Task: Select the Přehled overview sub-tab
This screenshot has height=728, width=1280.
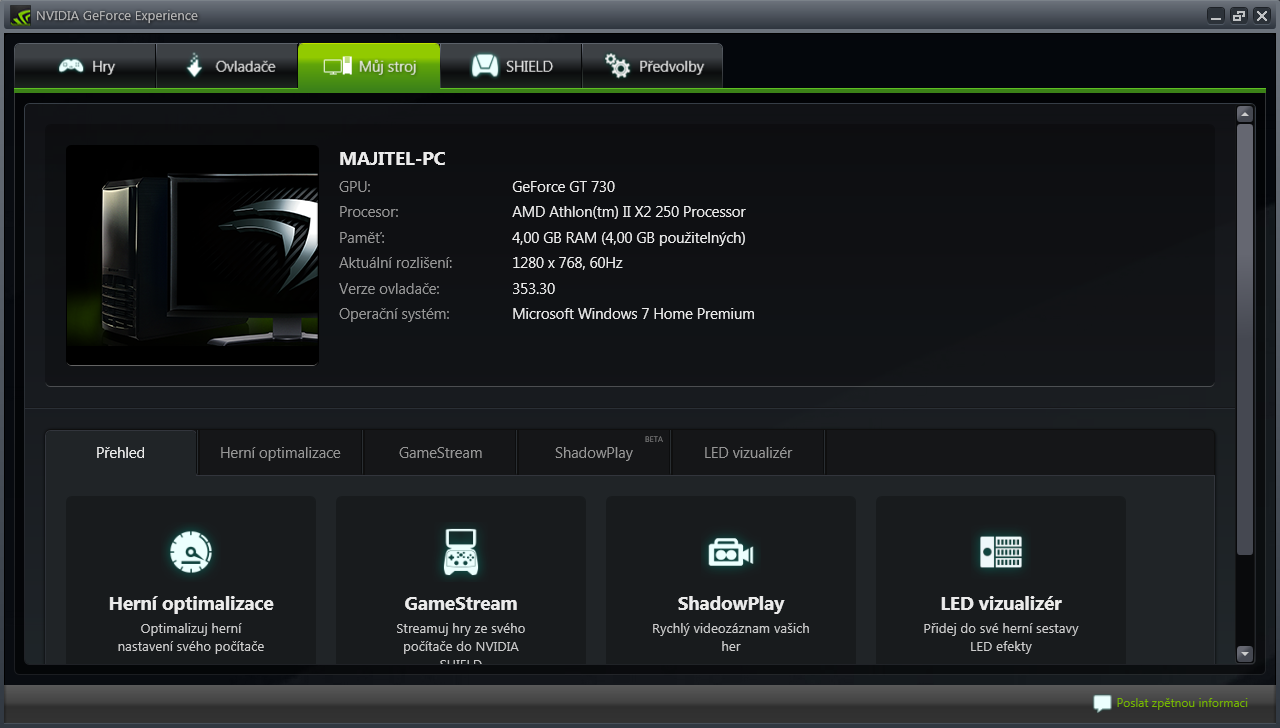Action: tap(121, 453)
